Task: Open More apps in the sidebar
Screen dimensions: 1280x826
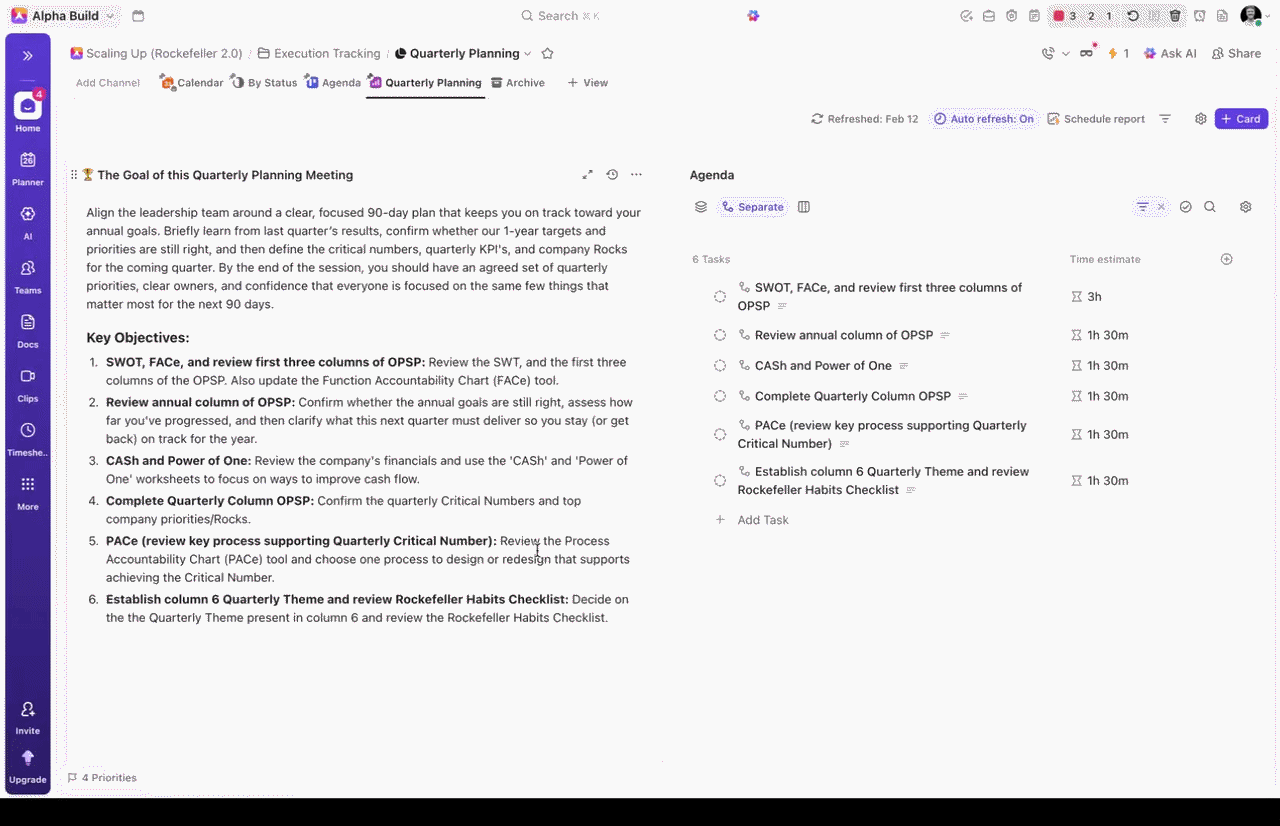Action: (28, 491)
